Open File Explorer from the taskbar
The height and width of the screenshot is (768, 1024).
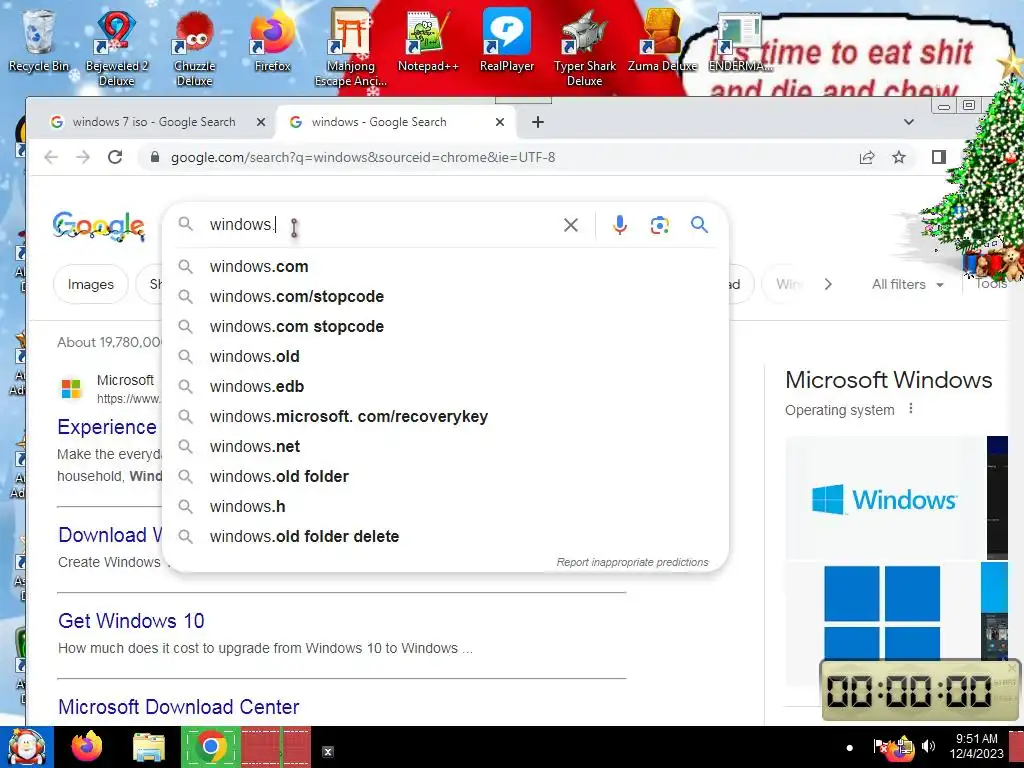(x=149, y=748)
